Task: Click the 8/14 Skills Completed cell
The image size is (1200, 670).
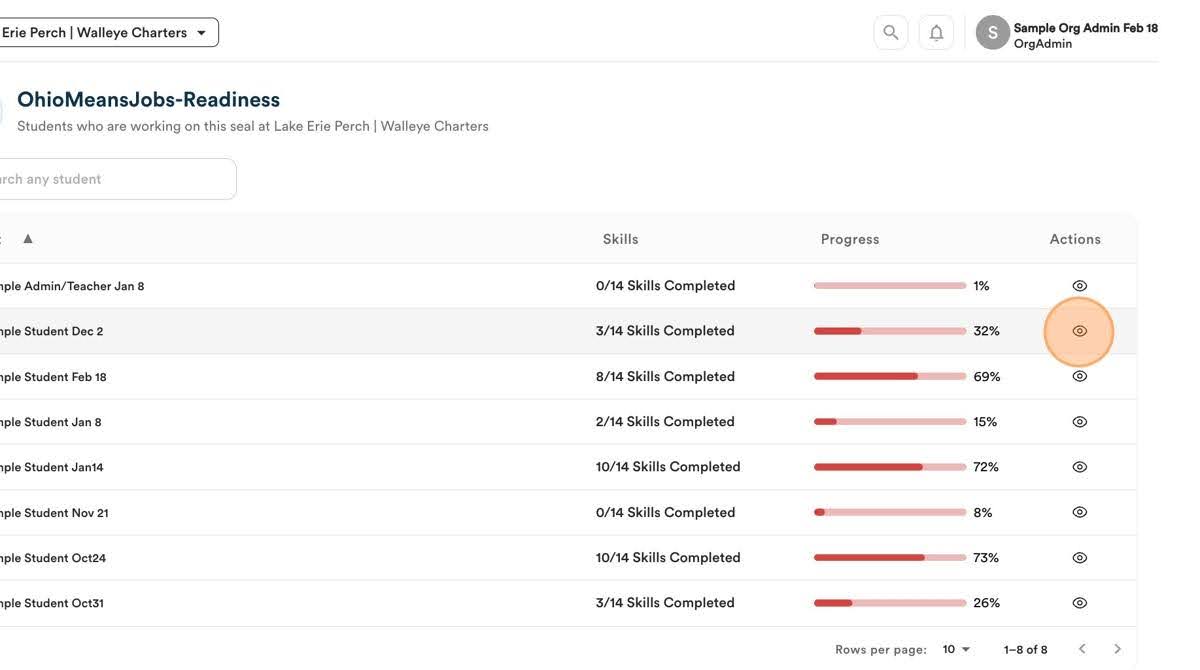Action: [x=665, y=377]
